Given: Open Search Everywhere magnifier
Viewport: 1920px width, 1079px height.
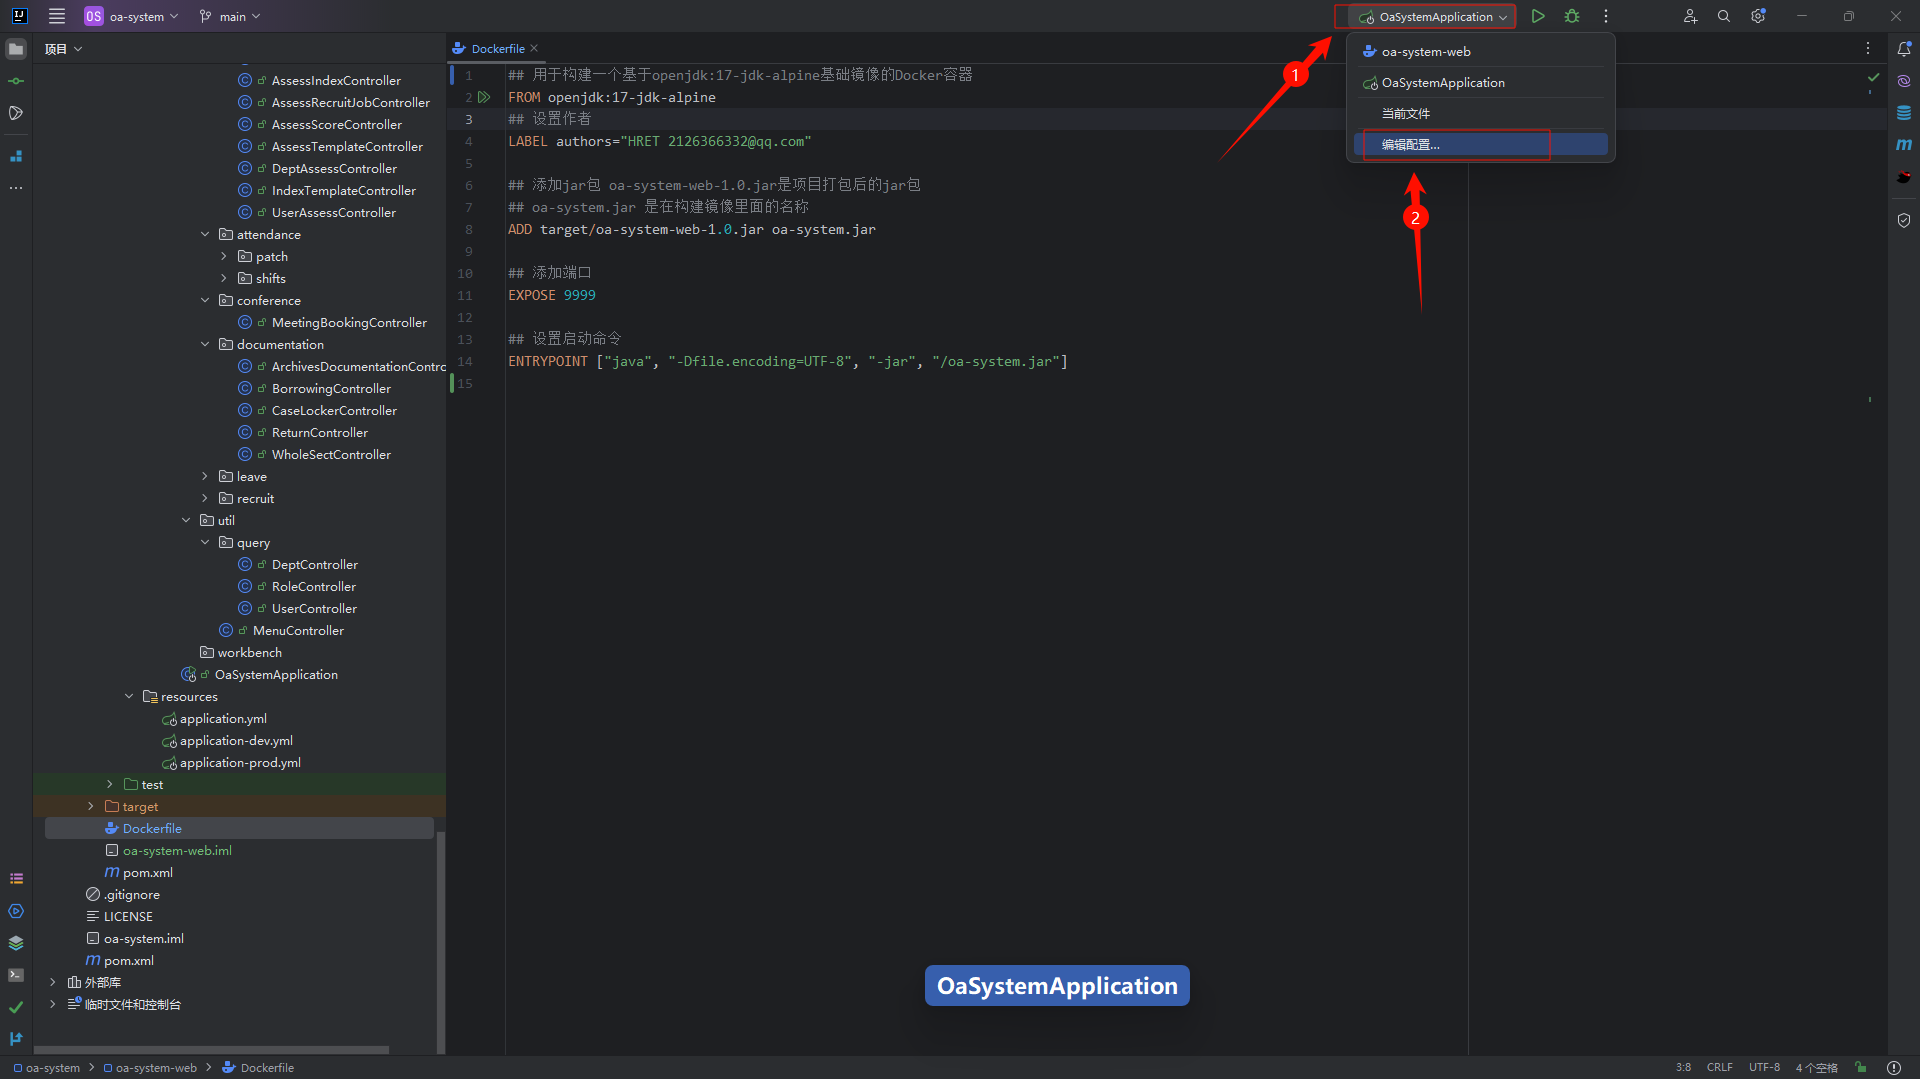Looking at the screenshot, I should click(1724, 16).
